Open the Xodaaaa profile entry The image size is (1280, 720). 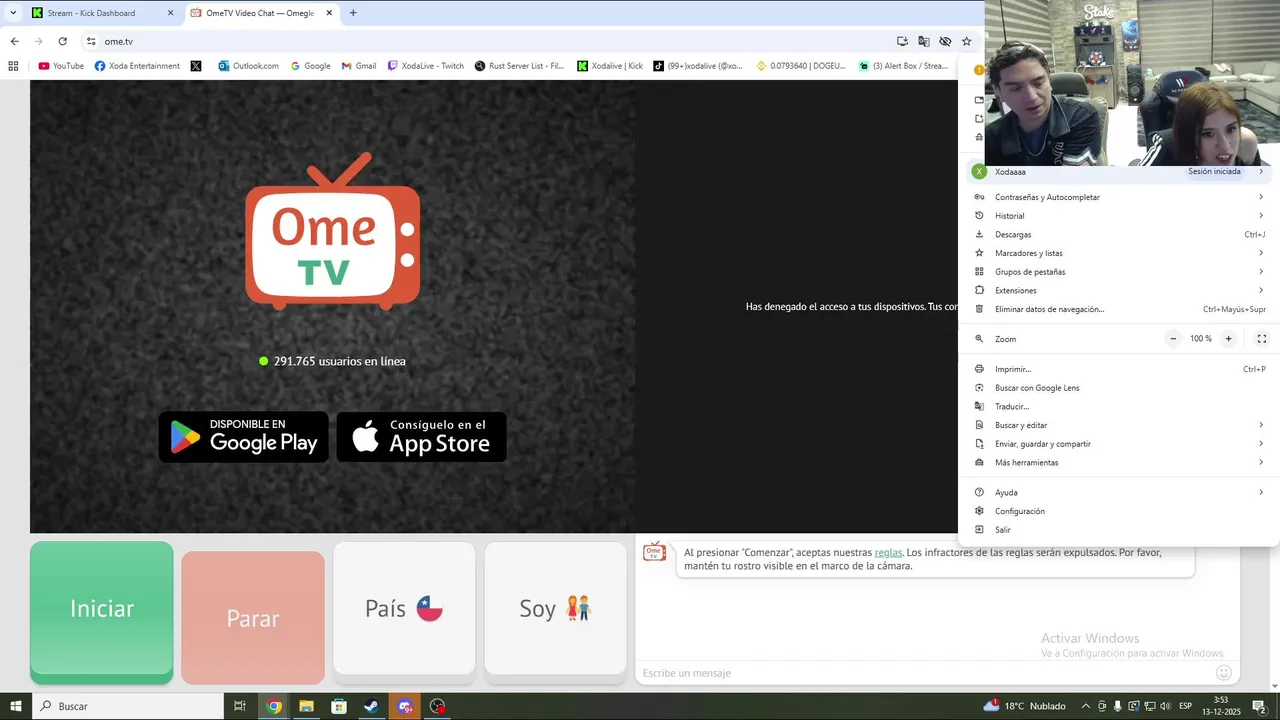point(1119,172)
